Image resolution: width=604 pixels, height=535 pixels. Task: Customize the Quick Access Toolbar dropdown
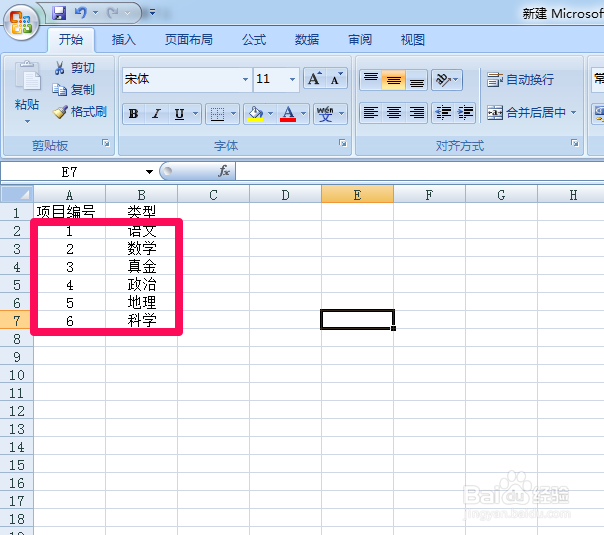153,12
